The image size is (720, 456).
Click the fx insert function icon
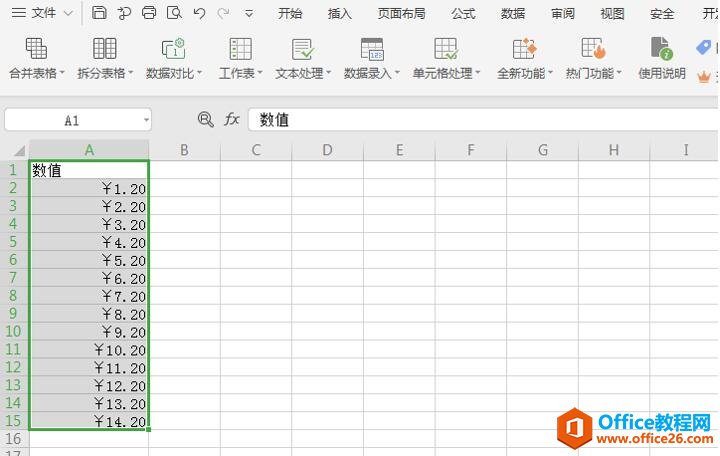(x=232, y=120)
